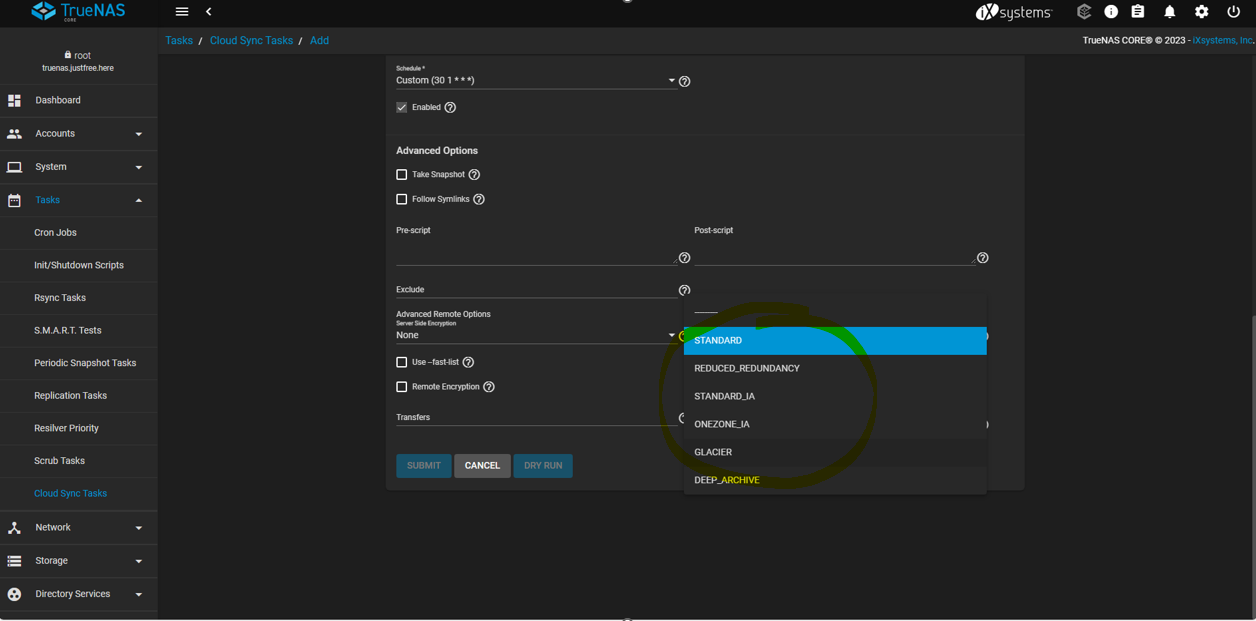Open Cron Jobs in sidebar
This screenshot has height=621, width=1256.
coord(78,233)
